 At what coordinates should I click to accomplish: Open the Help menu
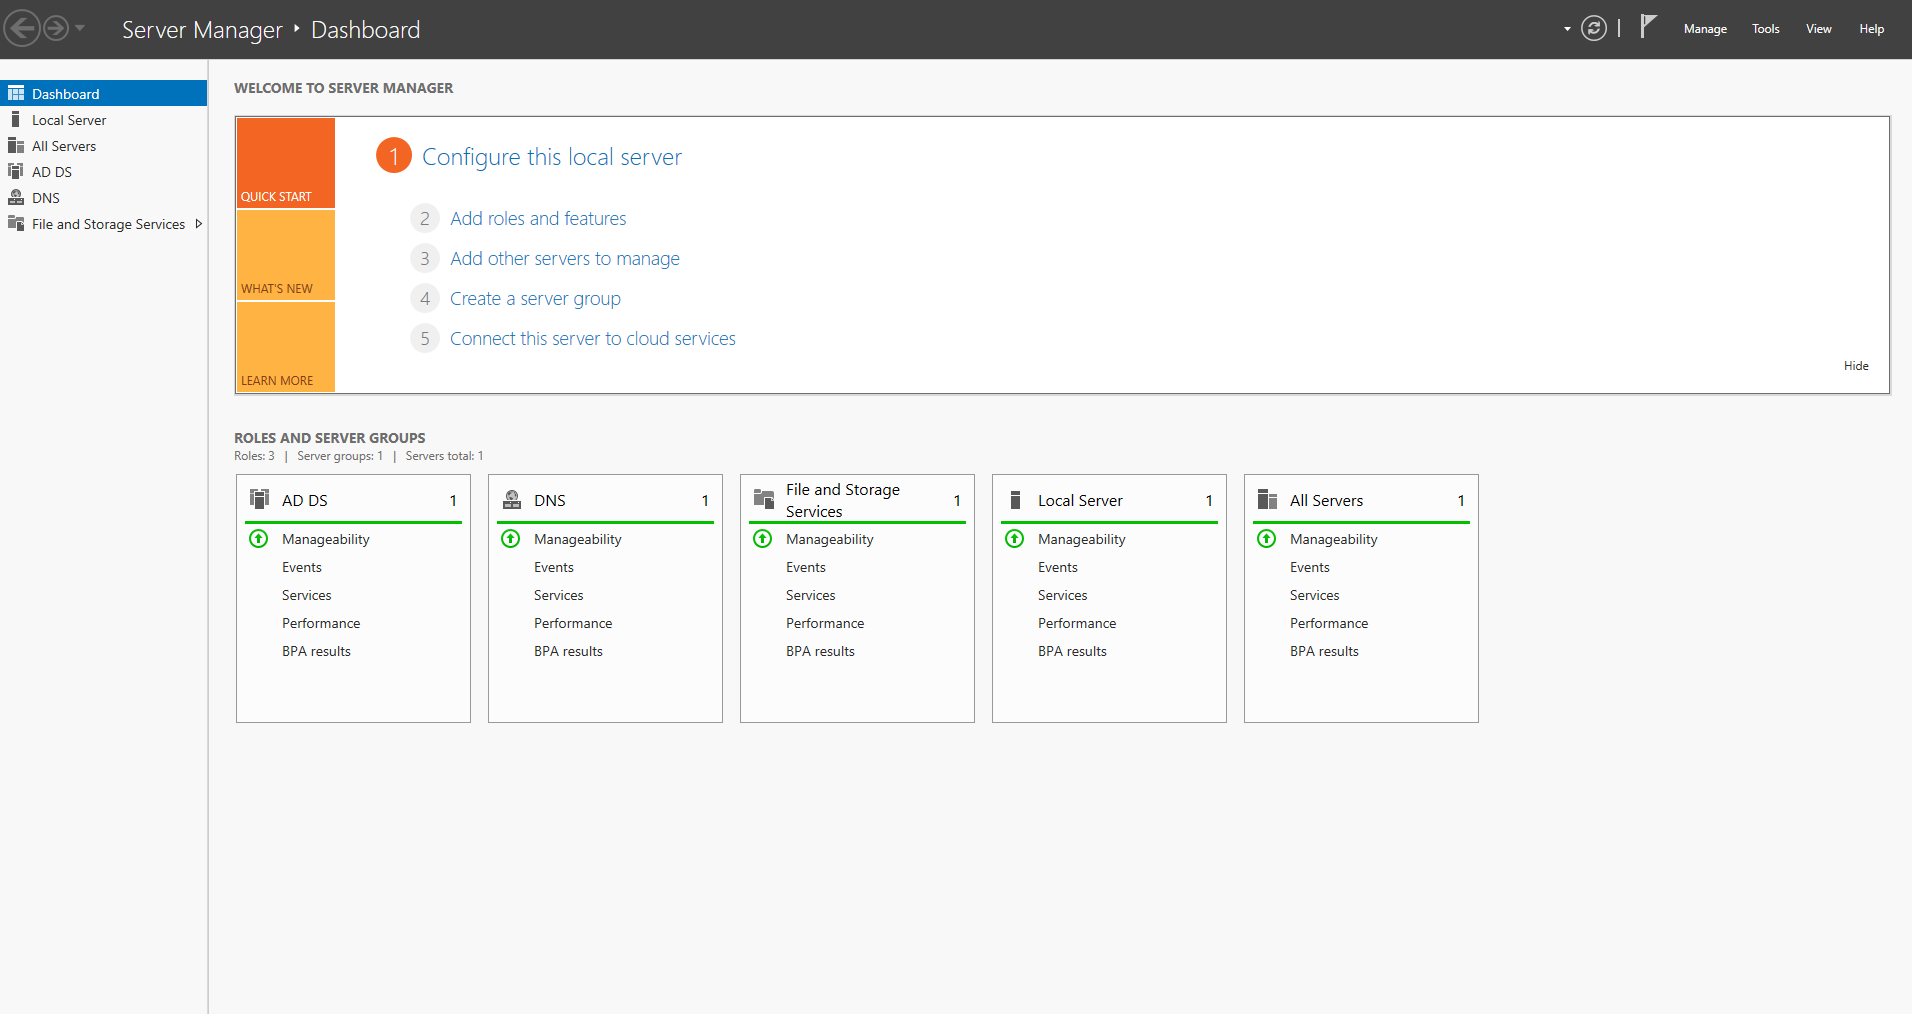(x=1871, y=29)
